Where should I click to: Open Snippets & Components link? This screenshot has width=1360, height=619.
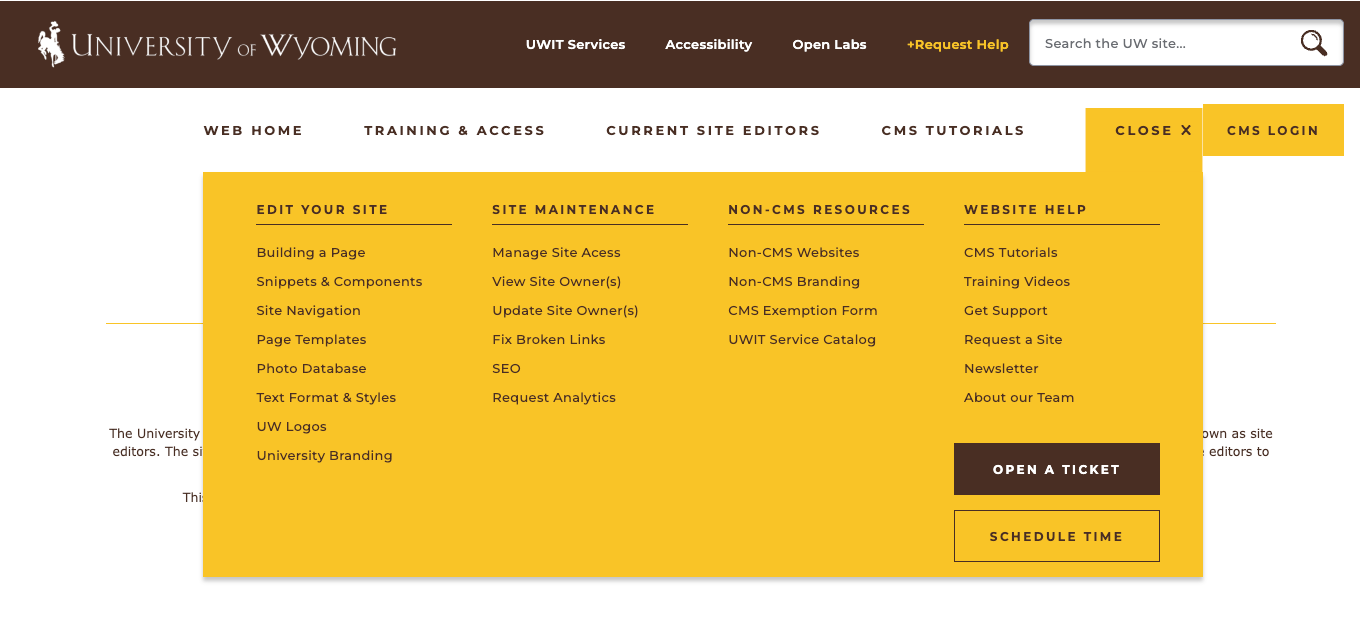[x=339, y=281]
